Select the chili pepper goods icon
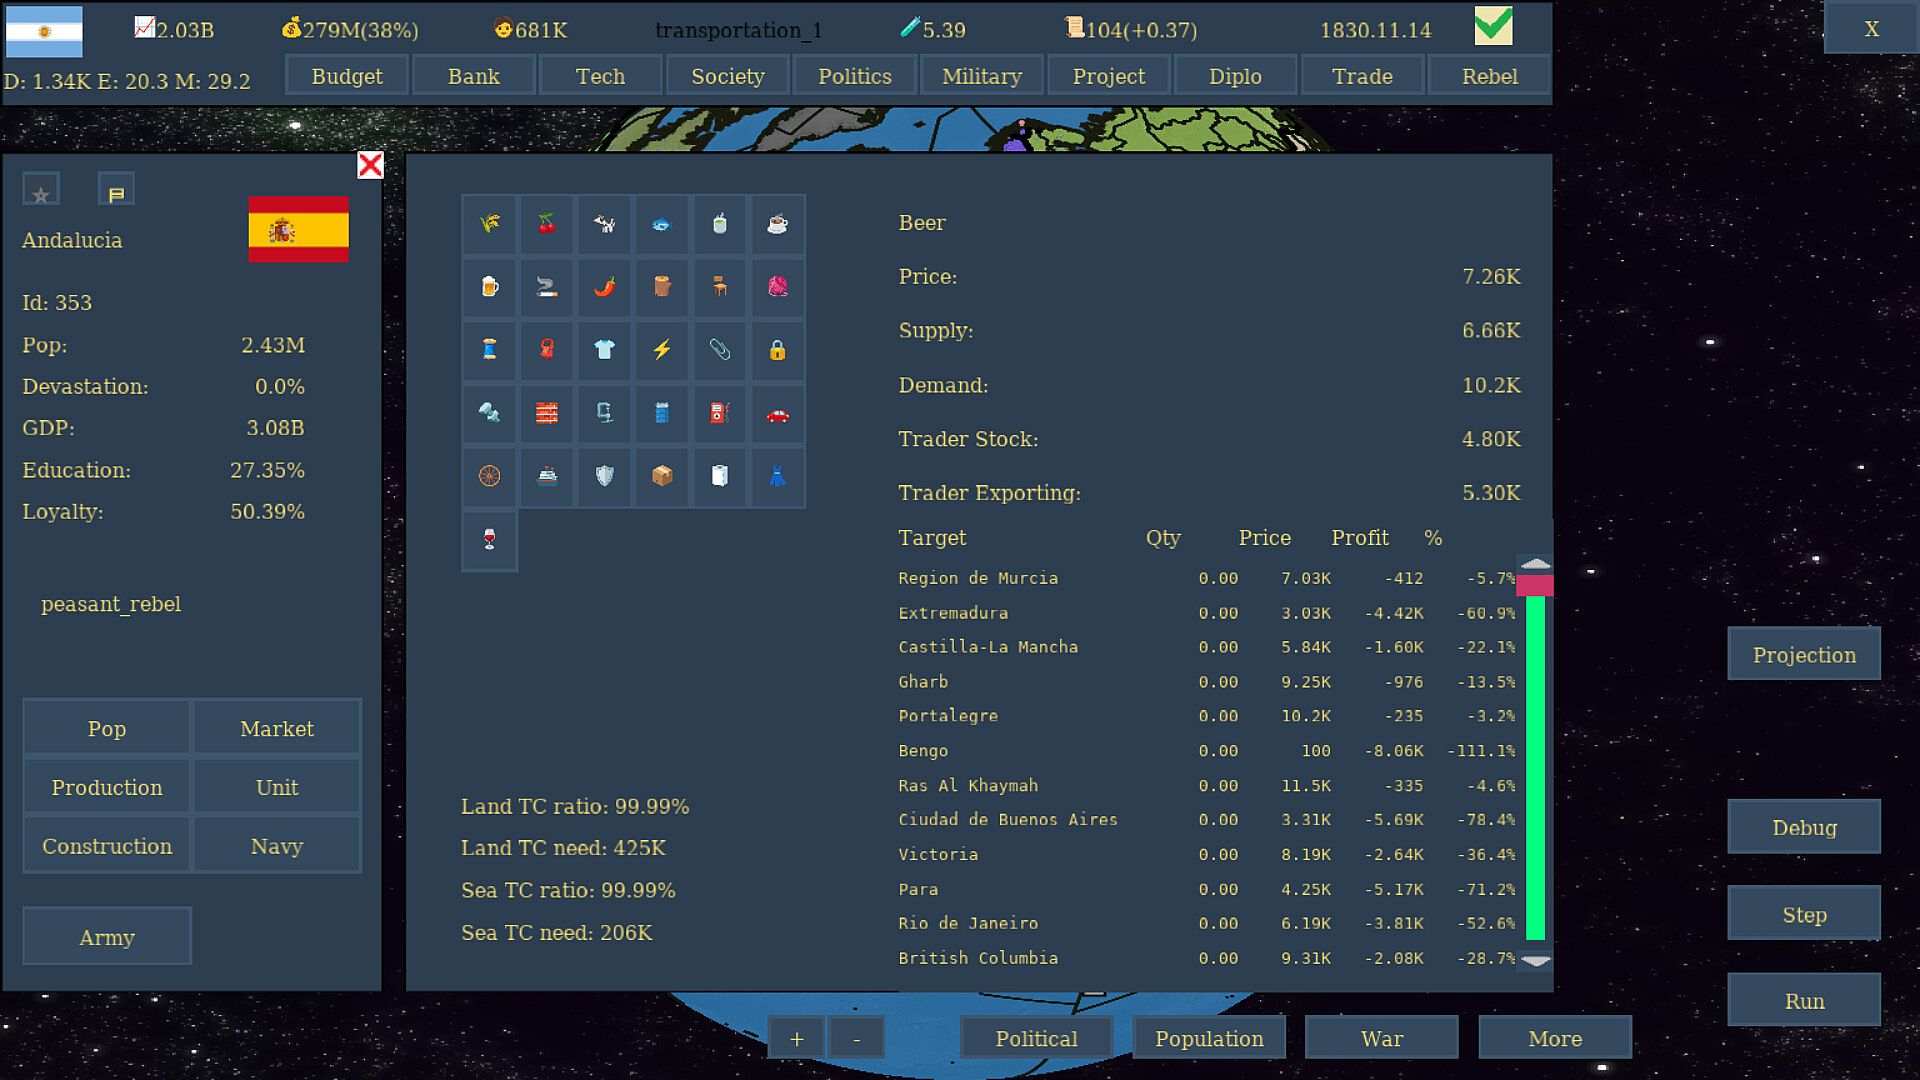Image resolution: width=1920 pixels, height=1080 pixels. (604, 287)
